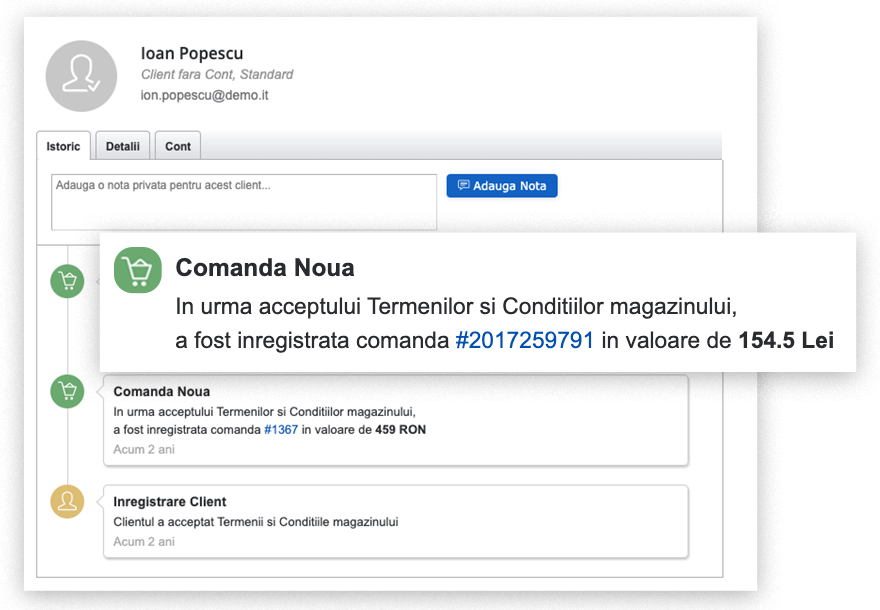Click the Adauga Nota button

coord(502,186)
